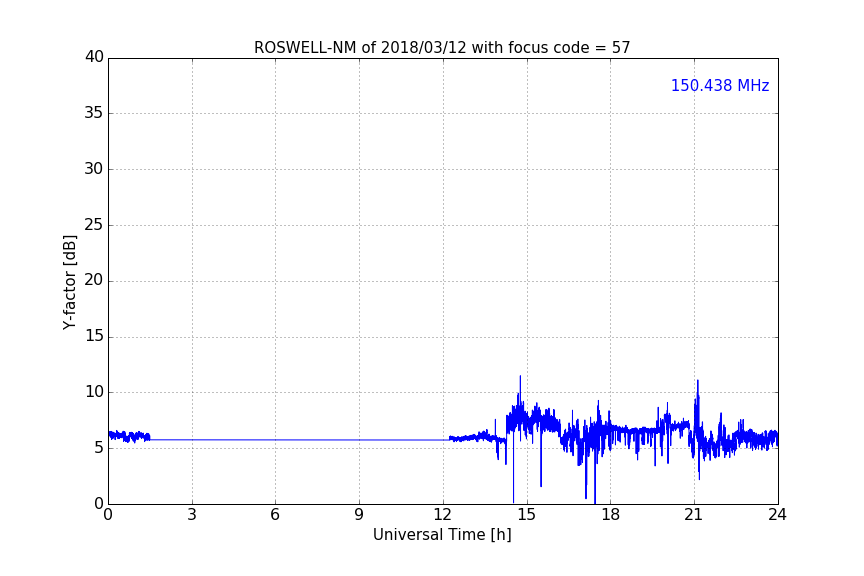This screenshot has width=864, height=576.
Task: Click the y-axis tick label '25'
Action: click(x=94, y=224)
